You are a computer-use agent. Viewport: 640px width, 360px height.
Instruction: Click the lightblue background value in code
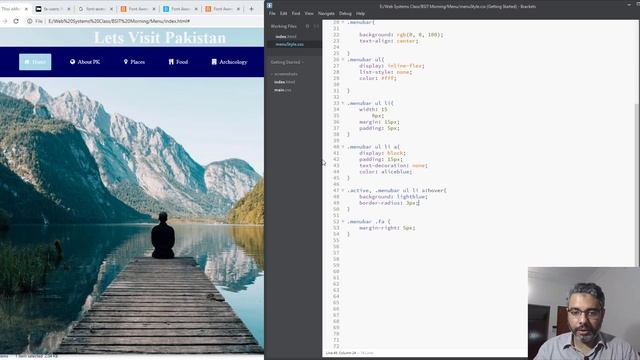(x=411, y=197)
